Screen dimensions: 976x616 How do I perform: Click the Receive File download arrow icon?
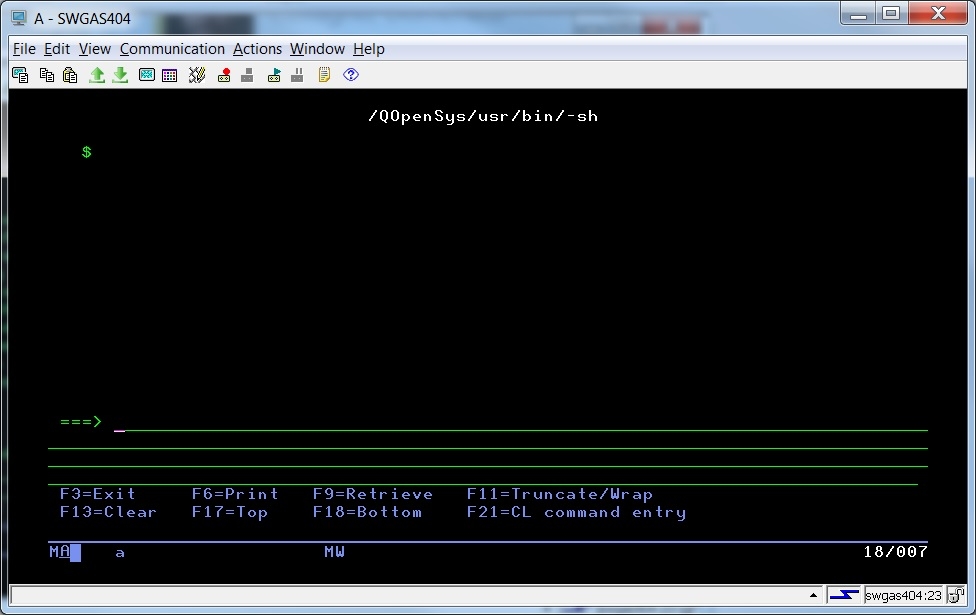click(120, 75)
